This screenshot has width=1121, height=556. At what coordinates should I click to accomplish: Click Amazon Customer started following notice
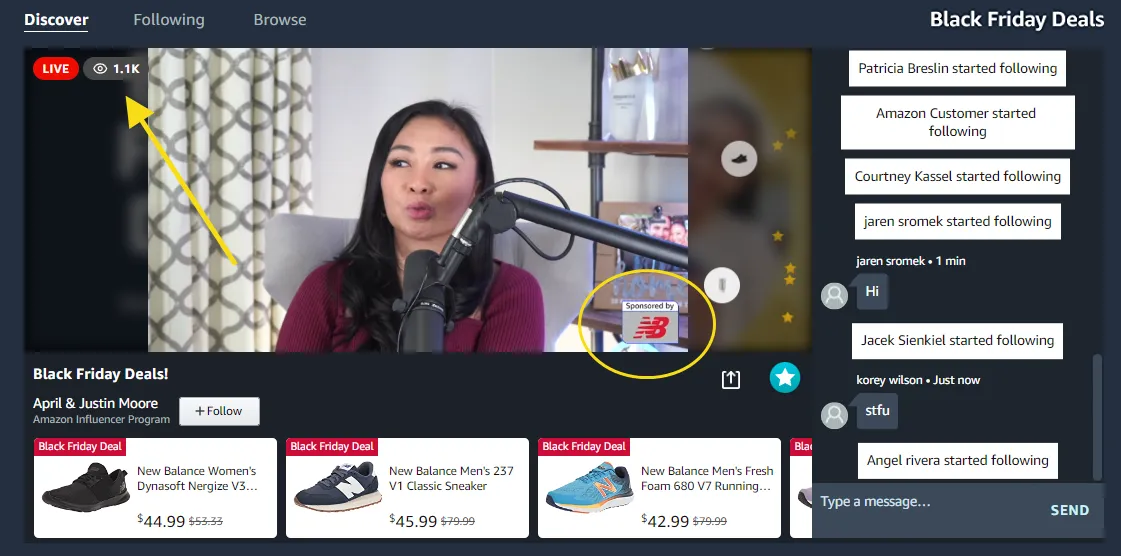957,122
